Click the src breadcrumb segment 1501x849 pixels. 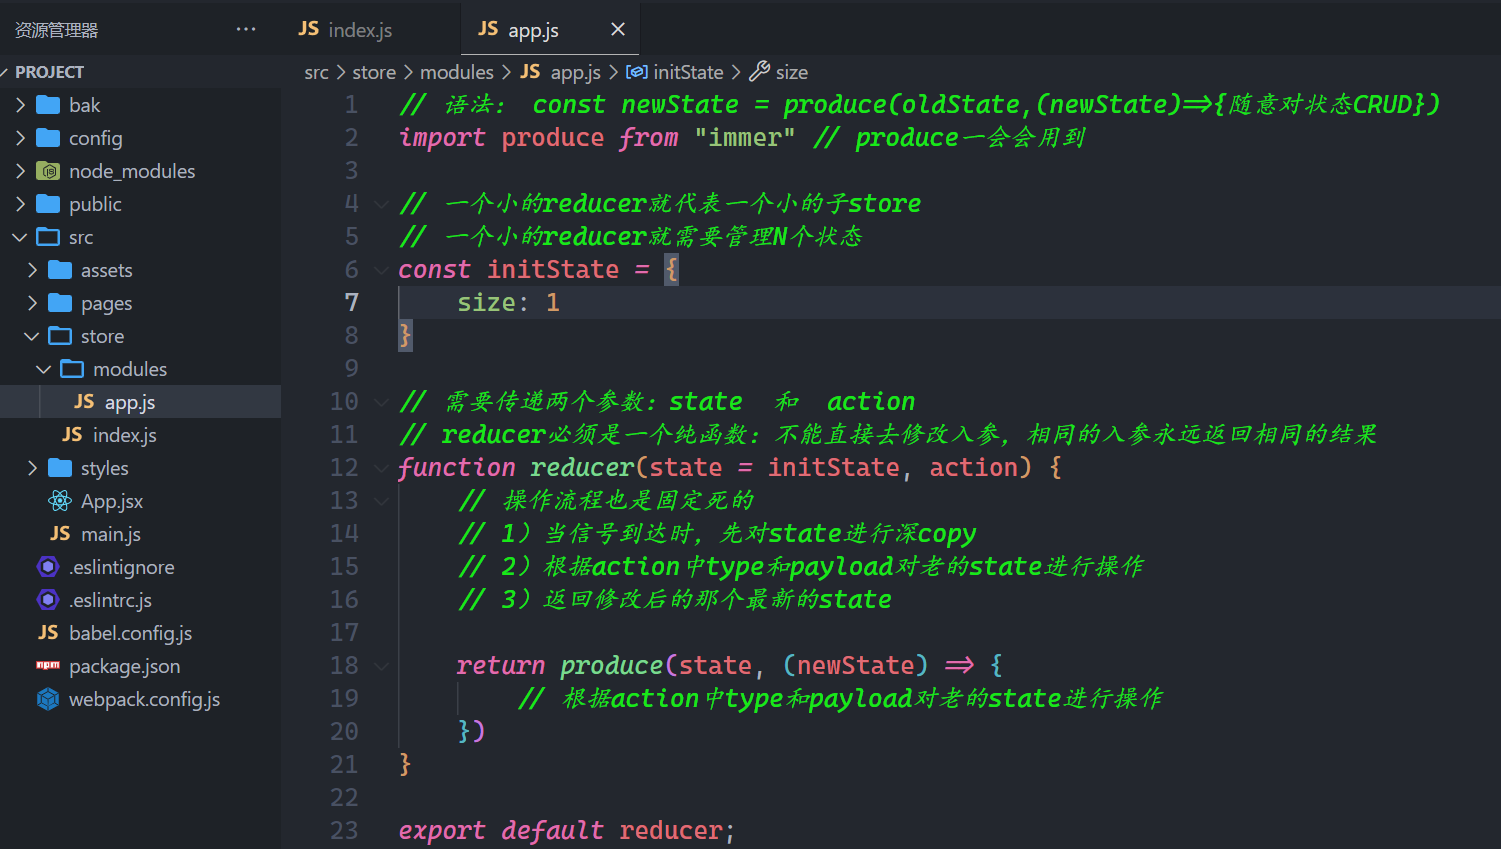tap(316, 72)
